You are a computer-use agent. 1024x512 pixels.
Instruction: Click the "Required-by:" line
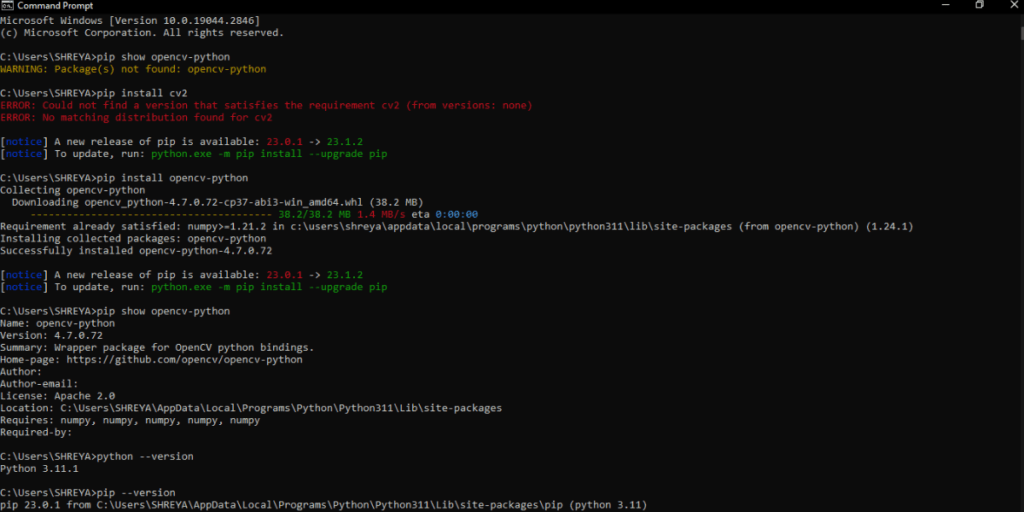click(x=36, y=432)
